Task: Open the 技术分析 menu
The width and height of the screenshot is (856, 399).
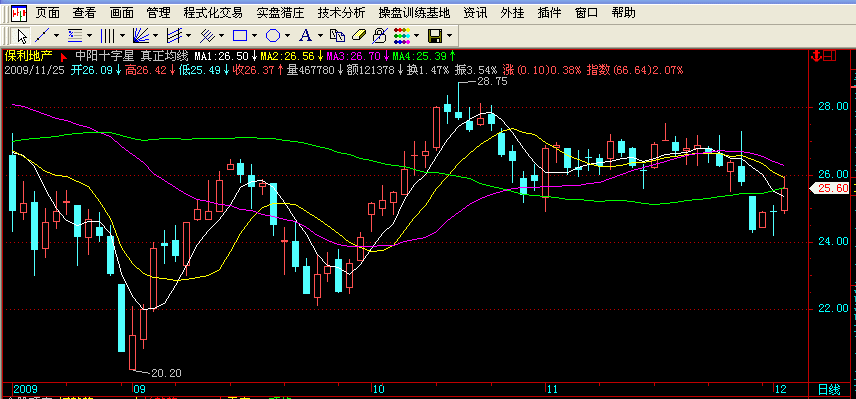Action: click(341, 13)
